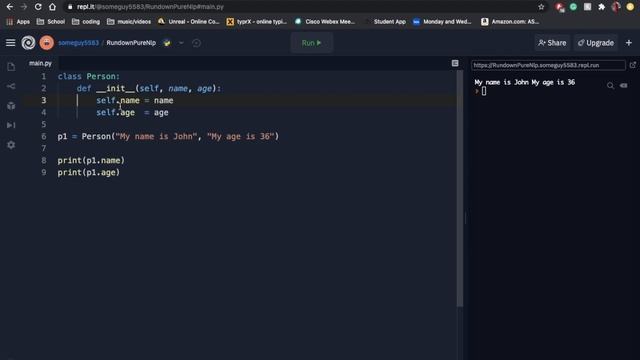Image resolution: width=640 pixels, height=360 pixels.
Task: Toggle the editor layout panel icon
Action: point(455,63)
